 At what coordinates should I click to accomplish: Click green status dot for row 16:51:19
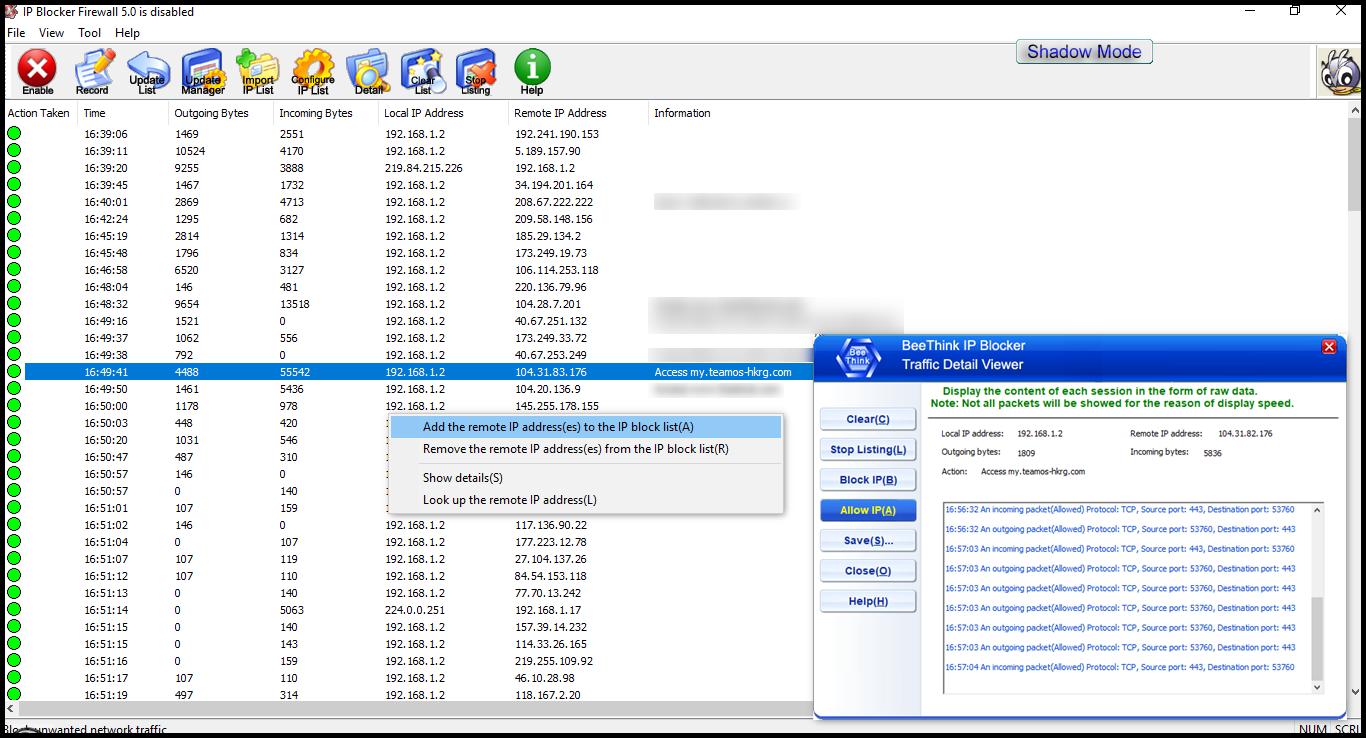tap(14, 695)
